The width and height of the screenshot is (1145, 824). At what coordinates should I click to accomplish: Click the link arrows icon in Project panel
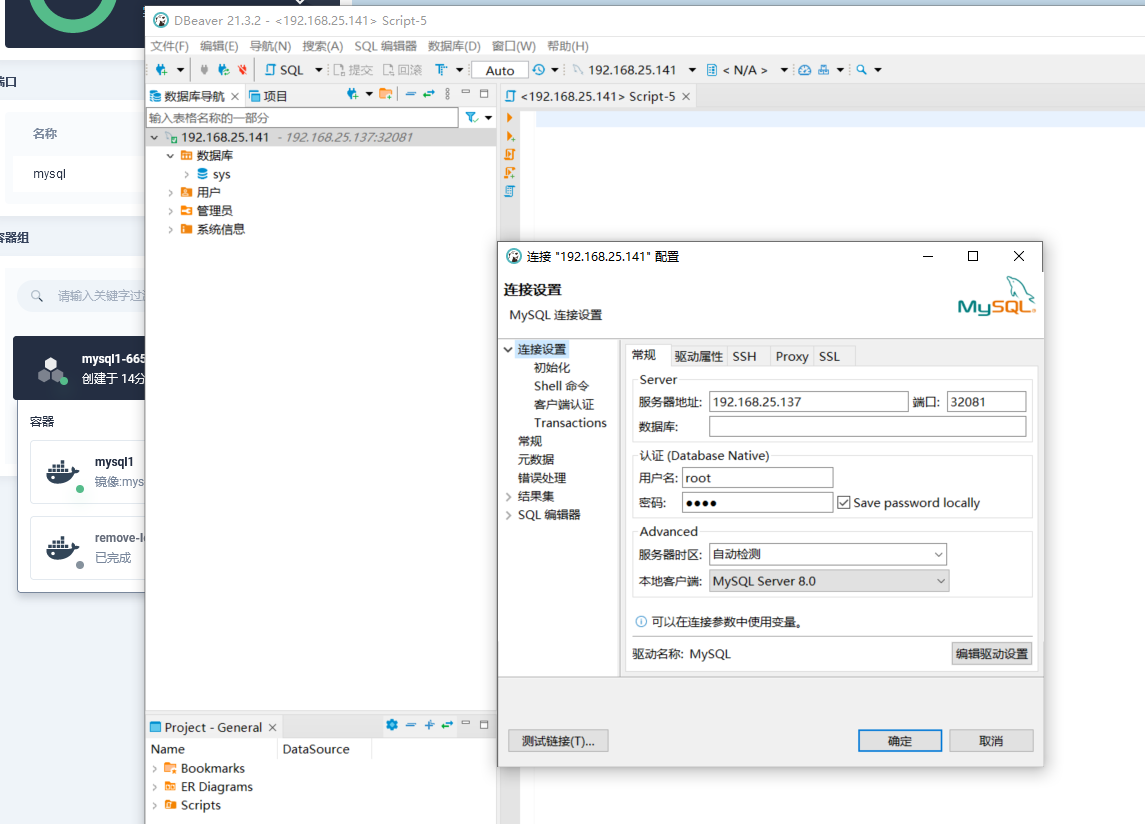pyautogui.click(x=447, y=725)
